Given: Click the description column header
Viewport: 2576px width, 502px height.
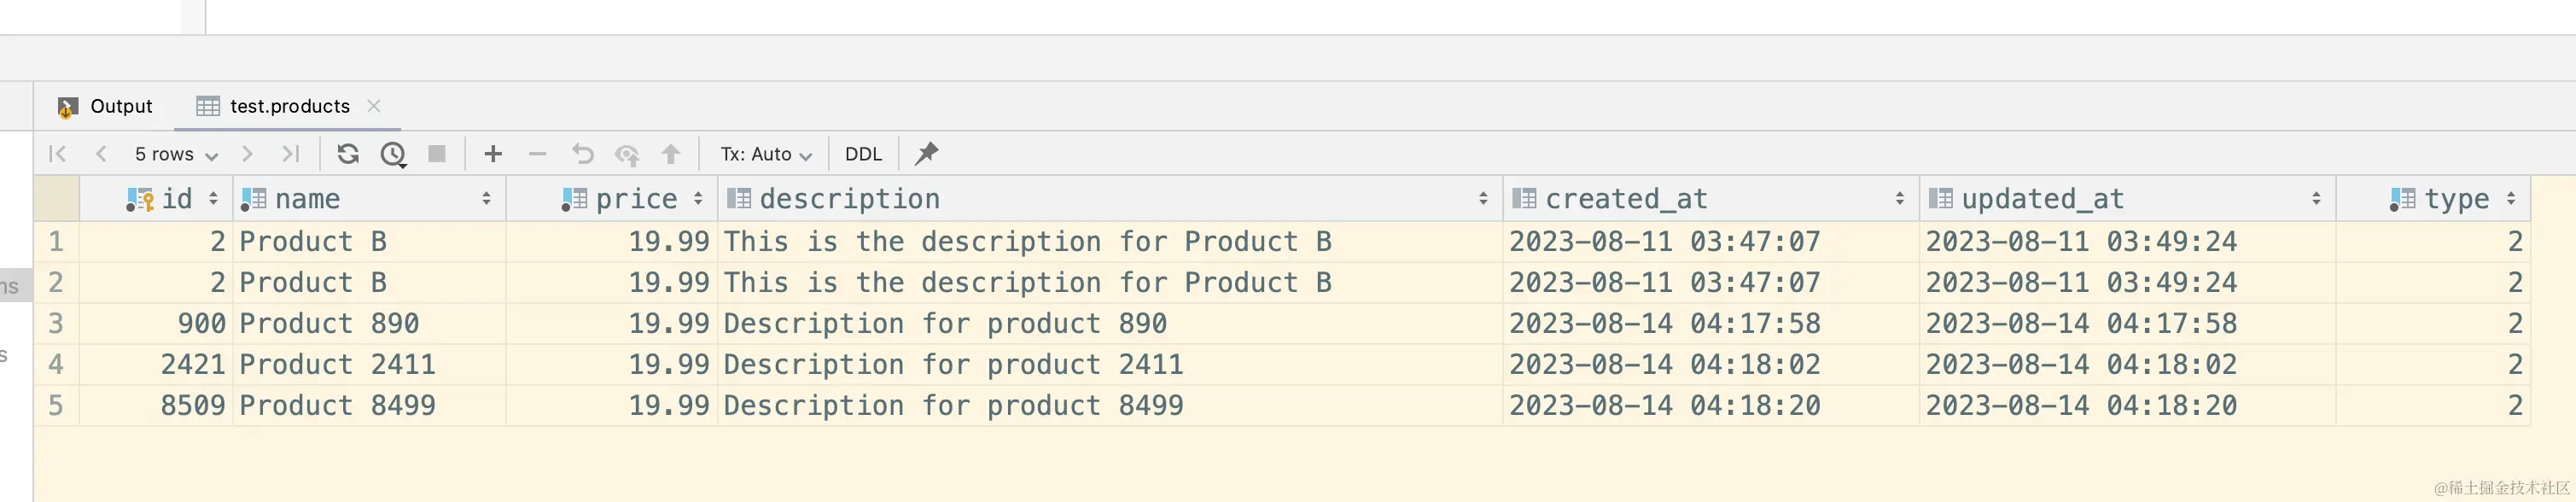Looking at the screenshot, I should (x=850, y=199).
